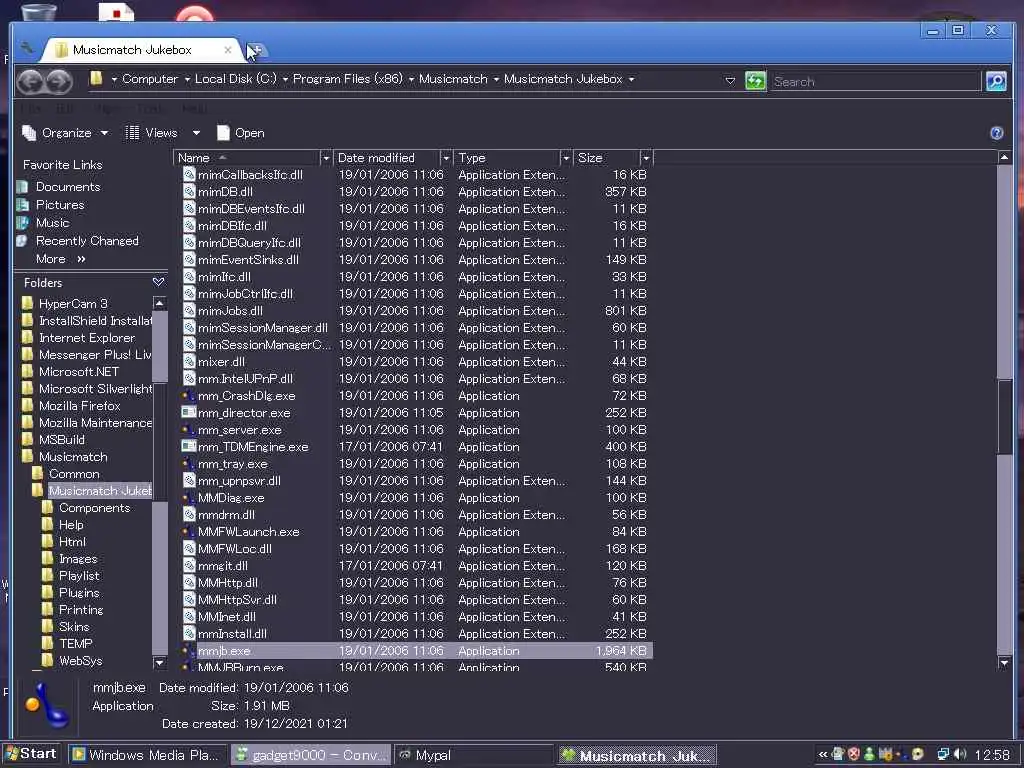
Task: Click the folder tree scroll up arrow
Action: 159,303
